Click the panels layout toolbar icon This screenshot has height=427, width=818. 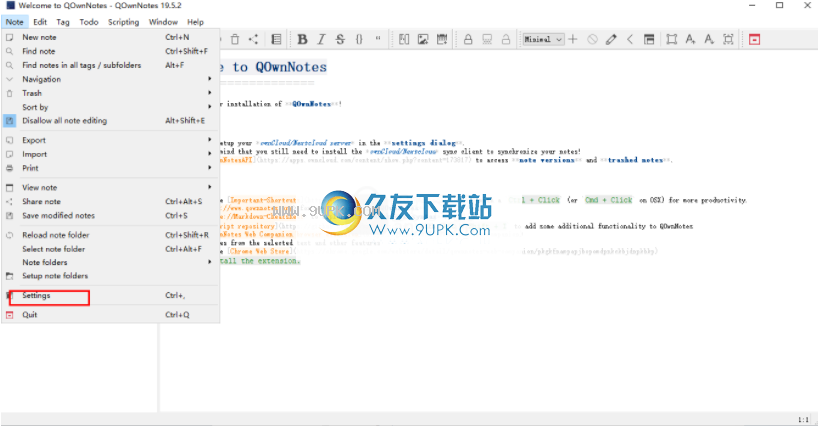[649, 39]
